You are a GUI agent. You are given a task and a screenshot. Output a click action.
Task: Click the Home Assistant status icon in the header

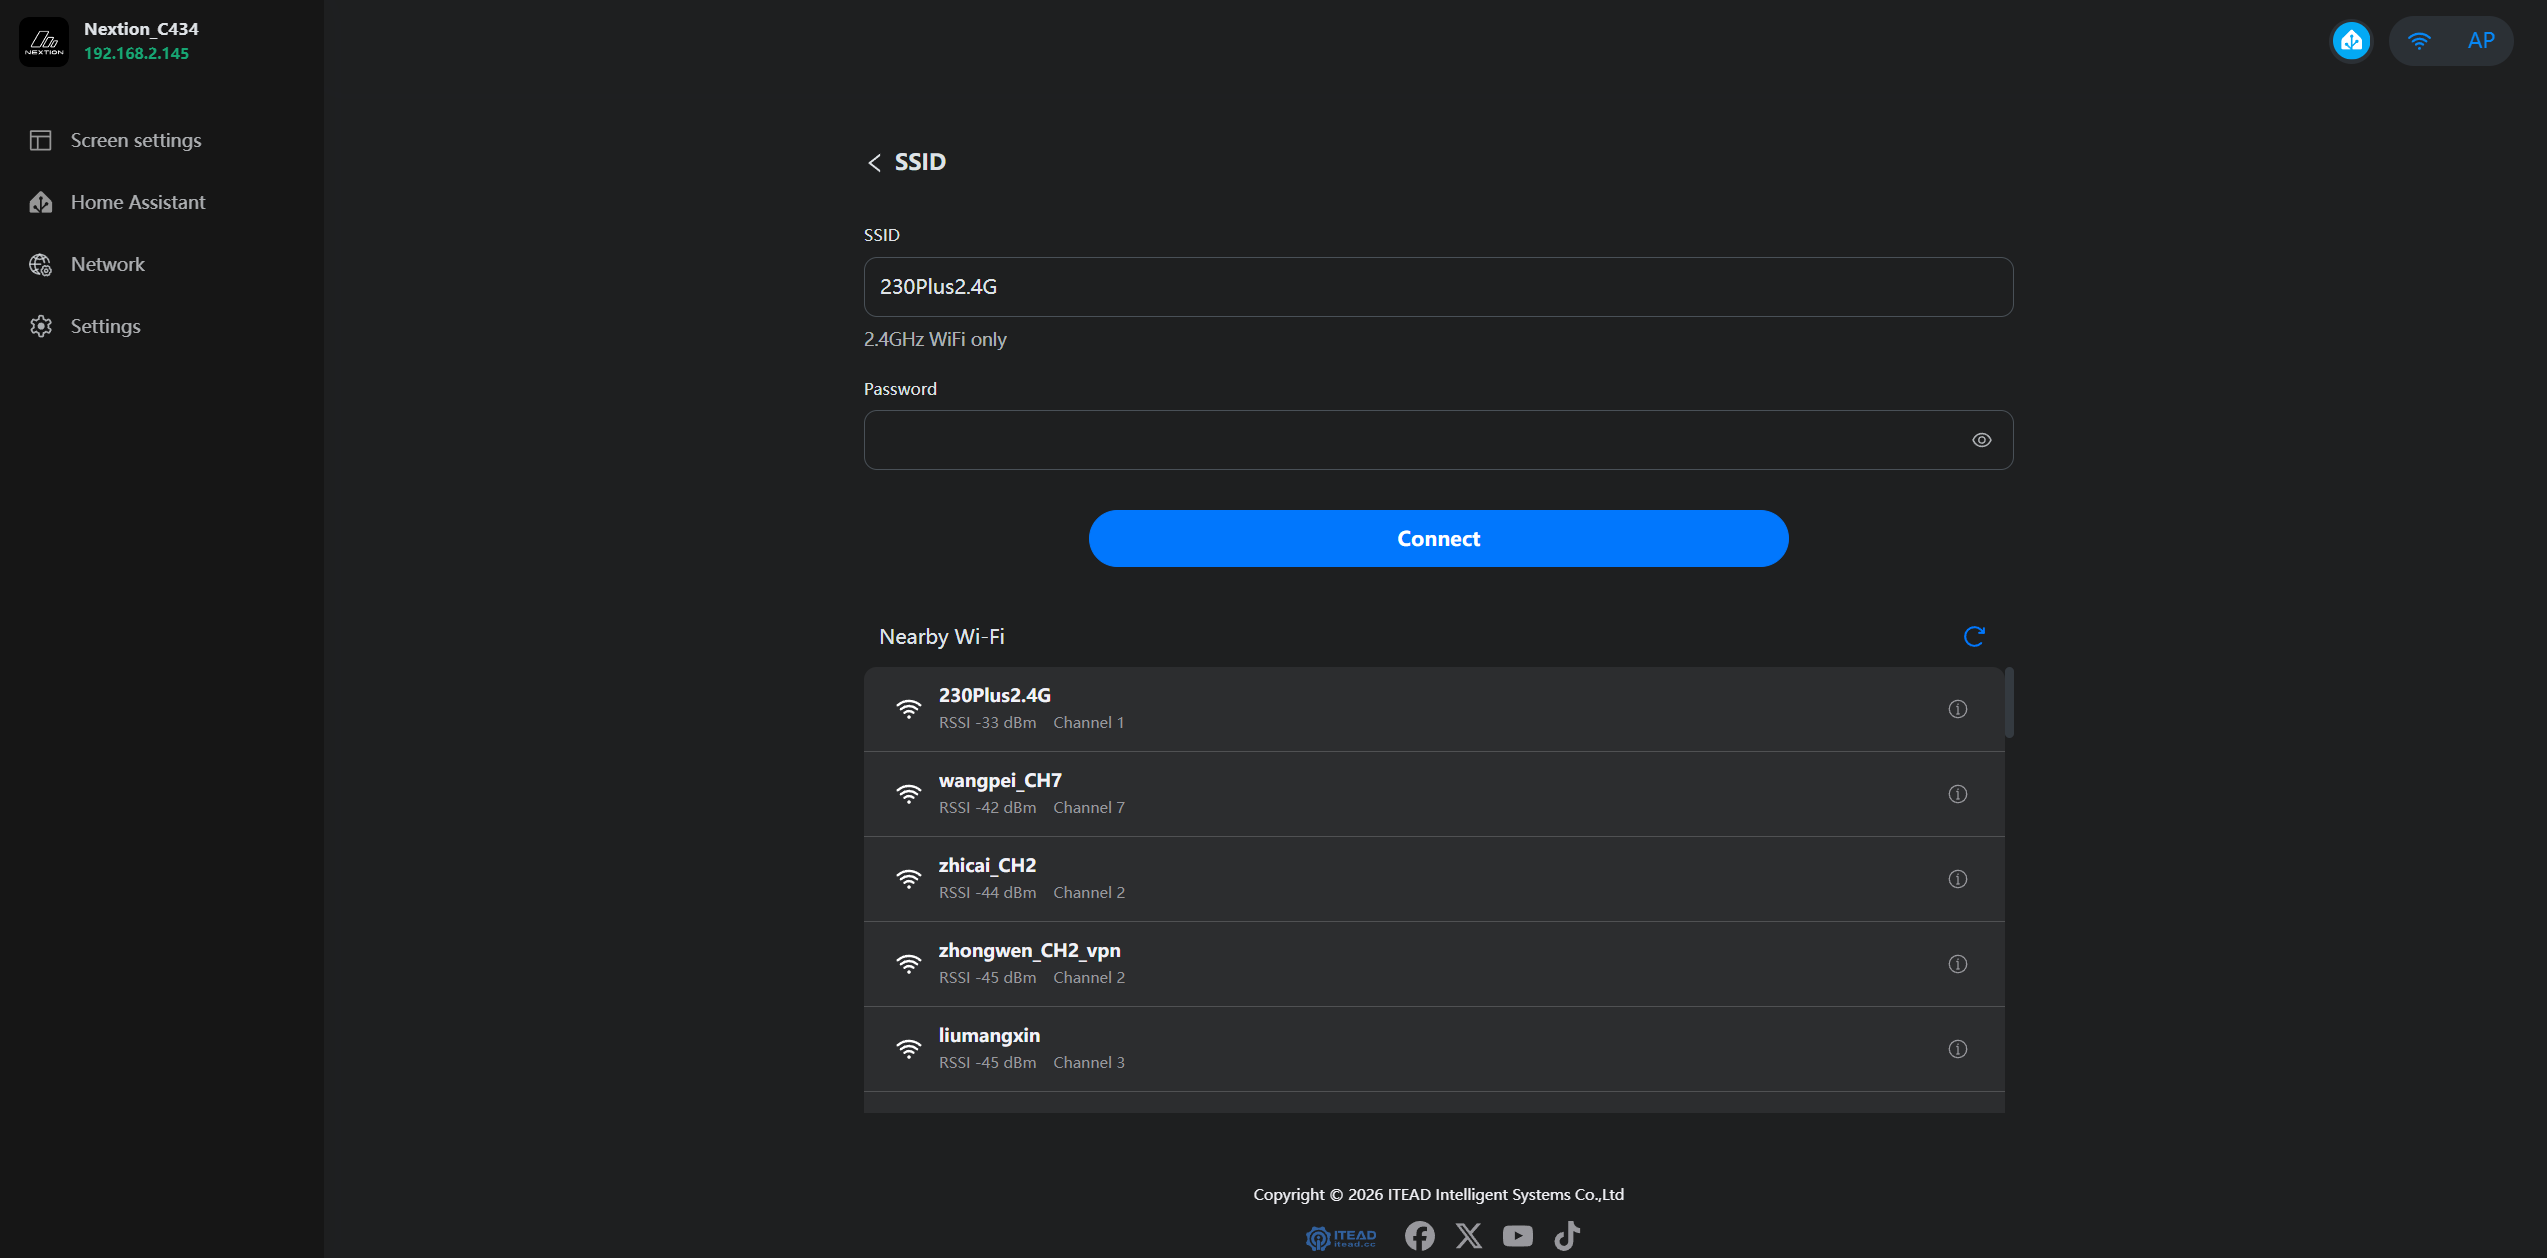pos(2351,41)
